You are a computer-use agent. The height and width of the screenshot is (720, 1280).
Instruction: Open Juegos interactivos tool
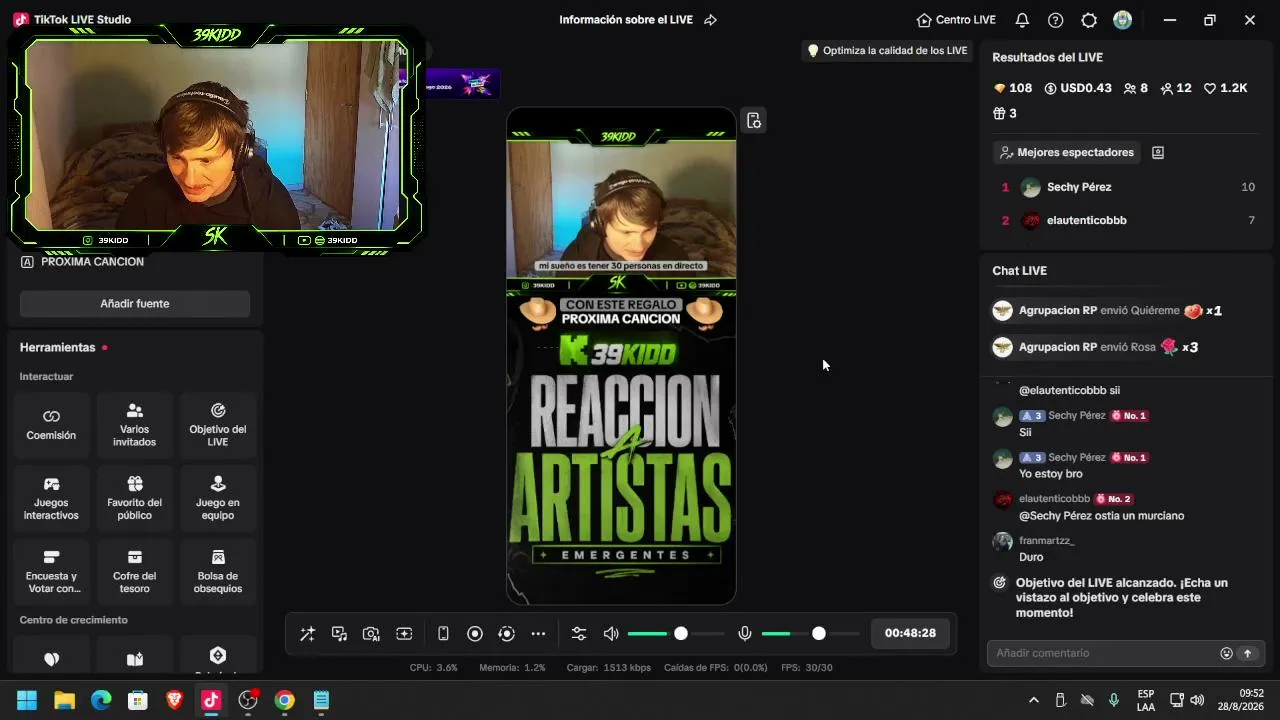pos(51,498)
